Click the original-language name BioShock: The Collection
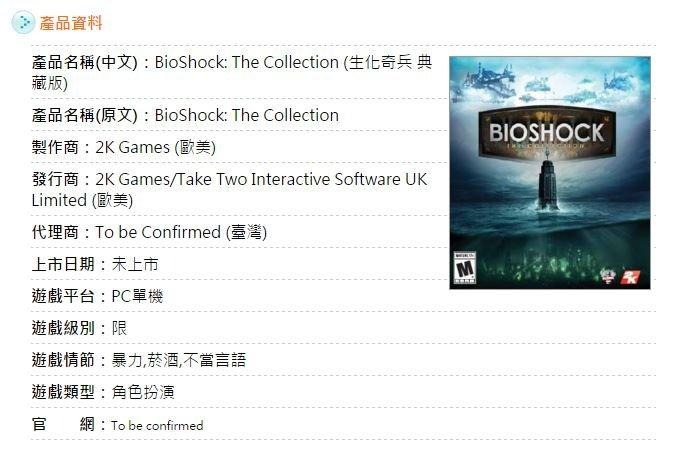The height and width of the screenshot is (461, 677). click(247, 115)
